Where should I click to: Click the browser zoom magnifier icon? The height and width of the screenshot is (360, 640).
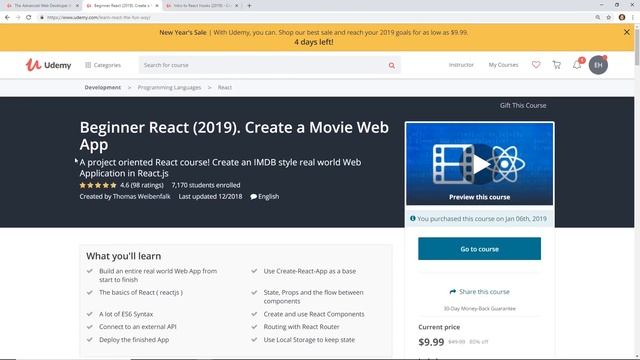pos(598,17)
